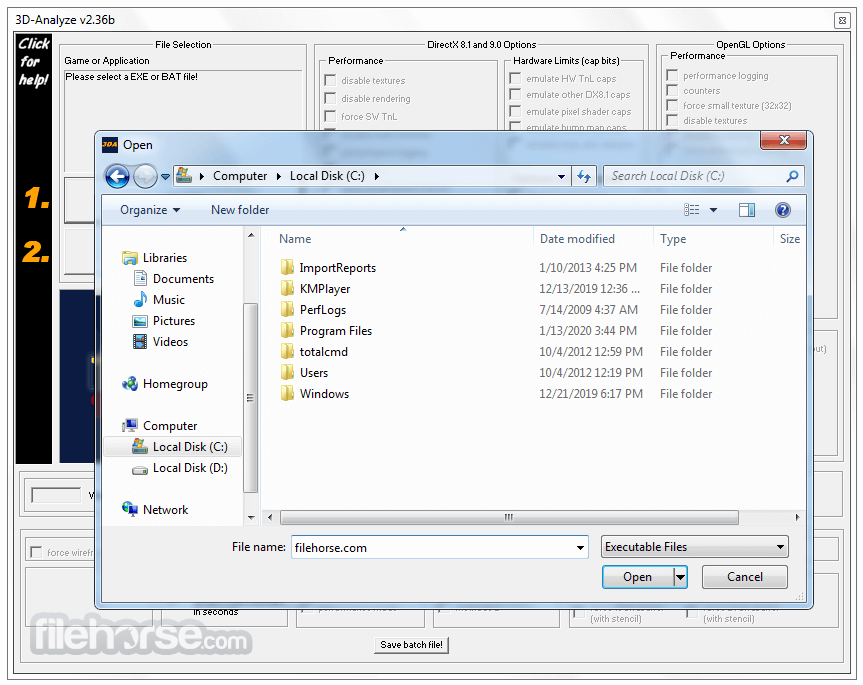Open the Organize menu
Viewport: 863px width, 685px height.
click(150, 210)
